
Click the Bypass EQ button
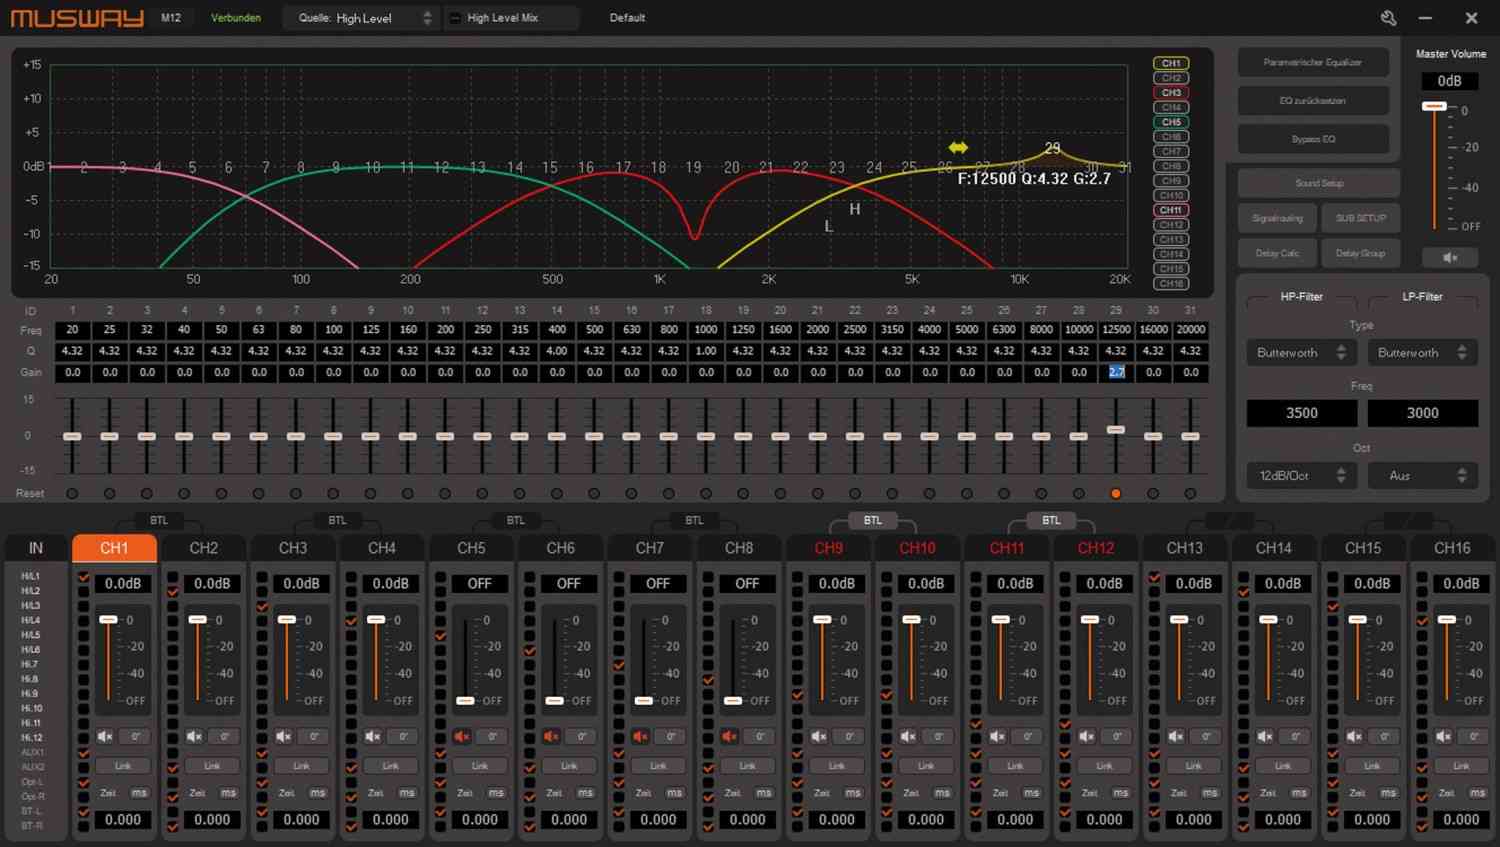pos(1313,139)
